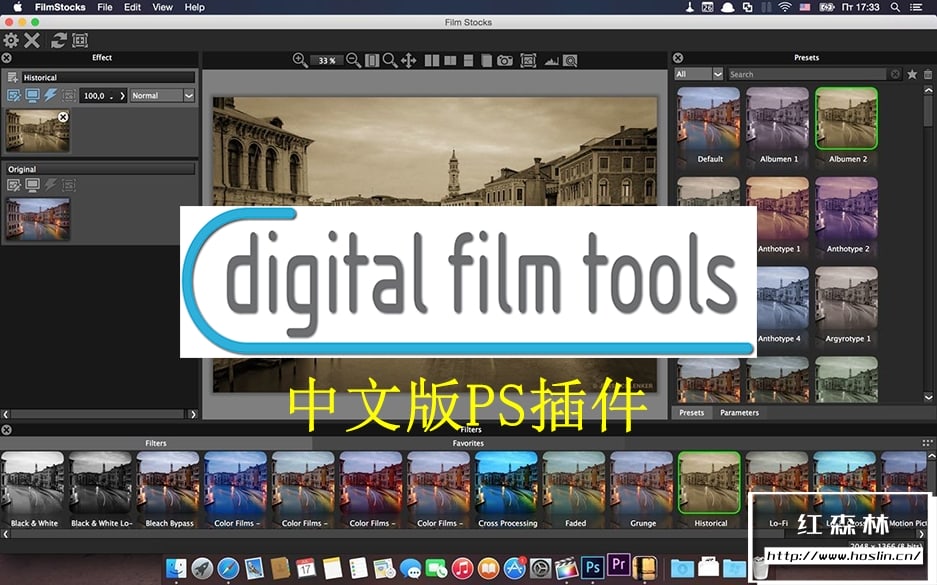
Task: Open the FilmStocks application menu
Action: coord(60,7)
